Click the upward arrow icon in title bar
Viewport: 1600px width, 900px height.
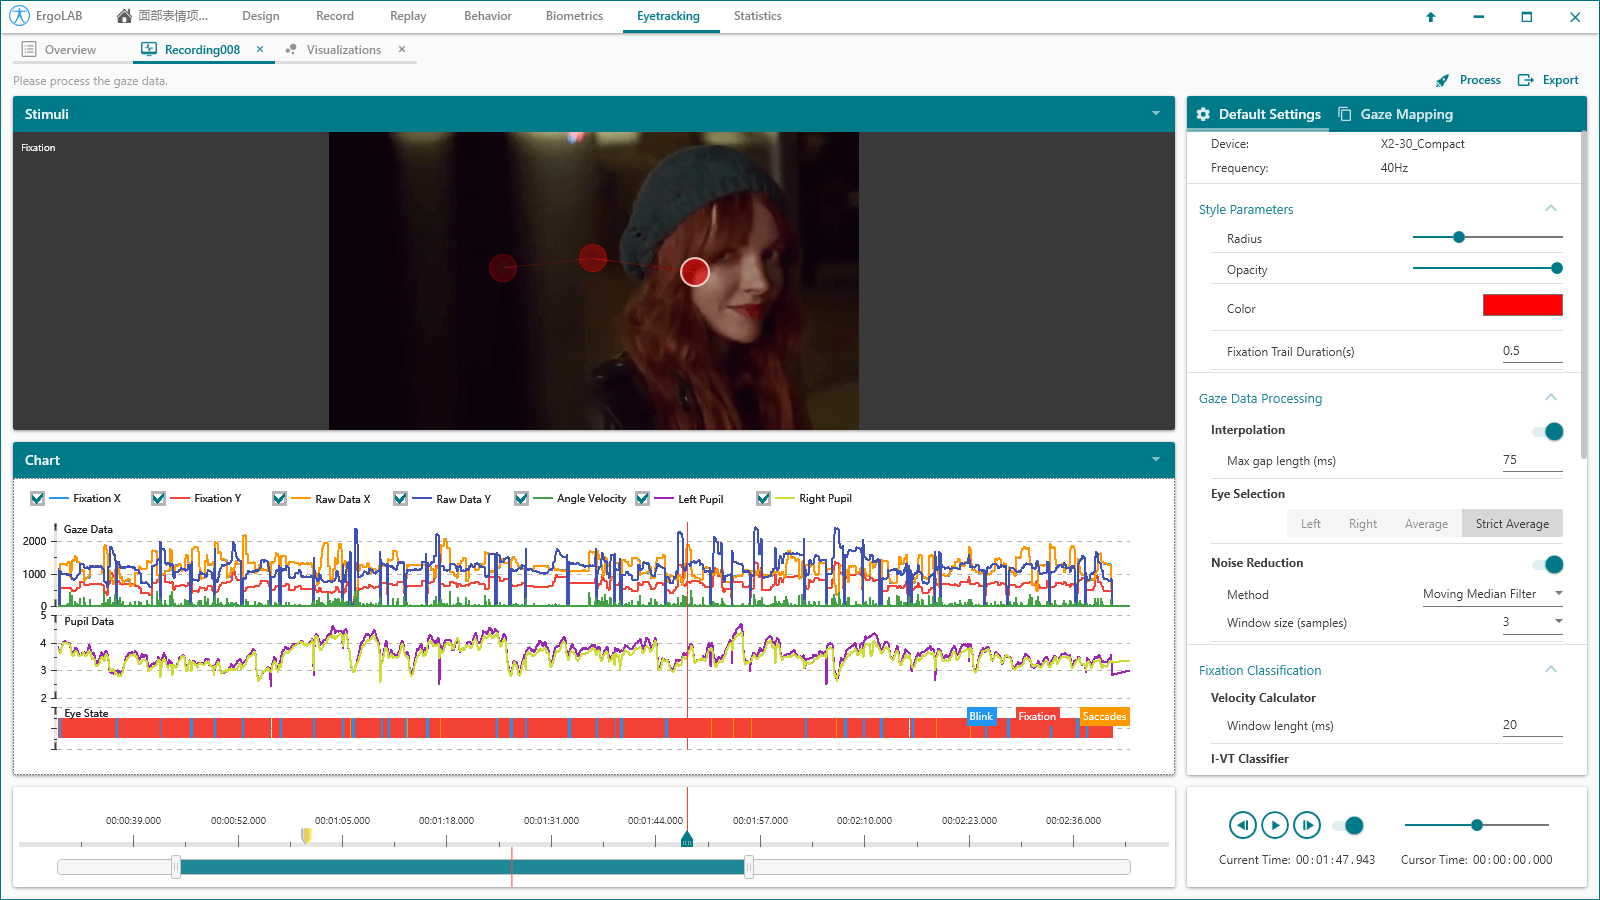[x=1430, y=17]
